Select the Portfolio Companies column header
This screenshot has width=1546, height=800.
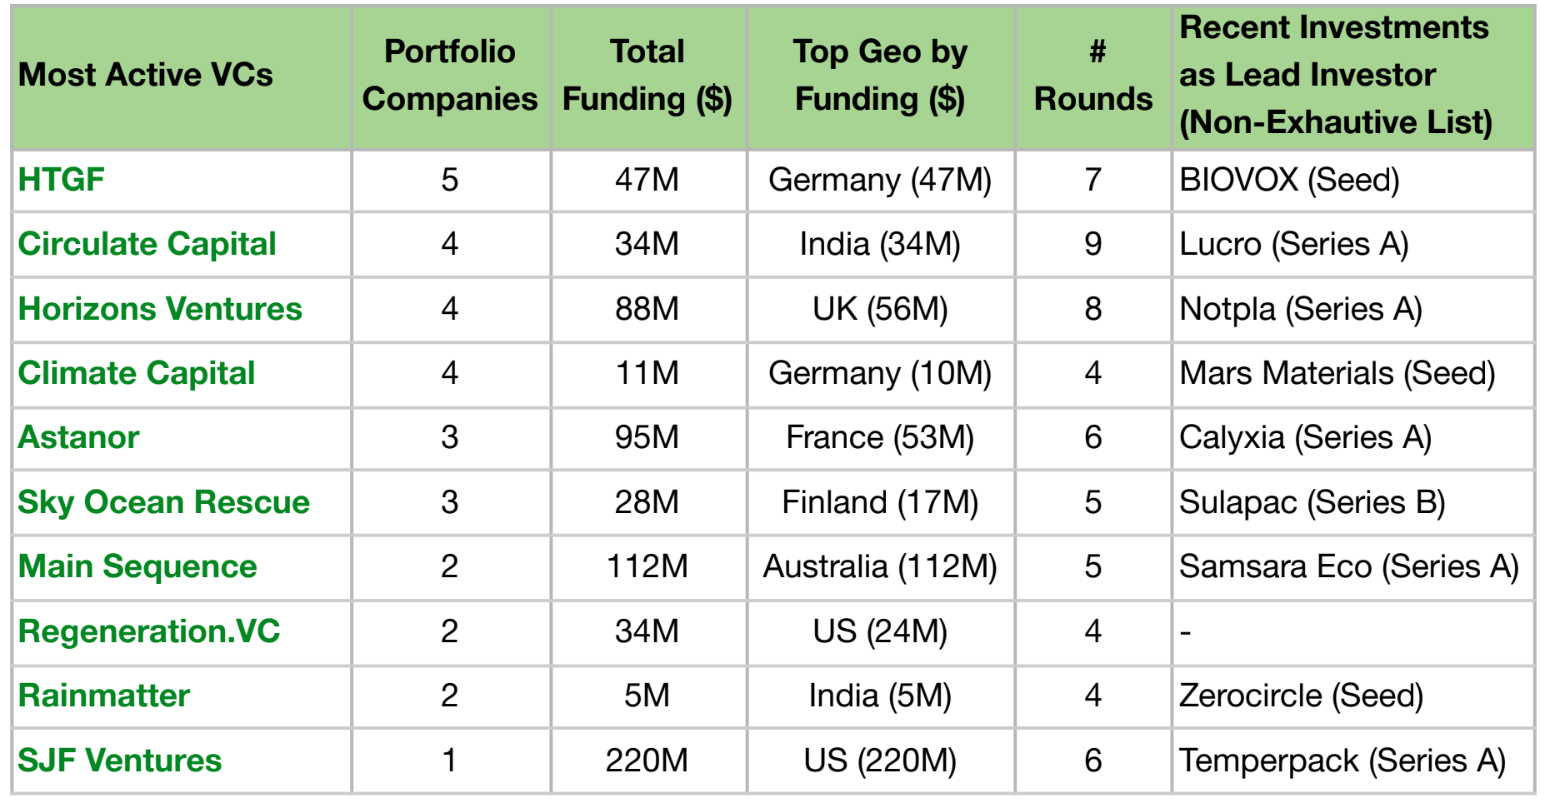coord(450,75)
